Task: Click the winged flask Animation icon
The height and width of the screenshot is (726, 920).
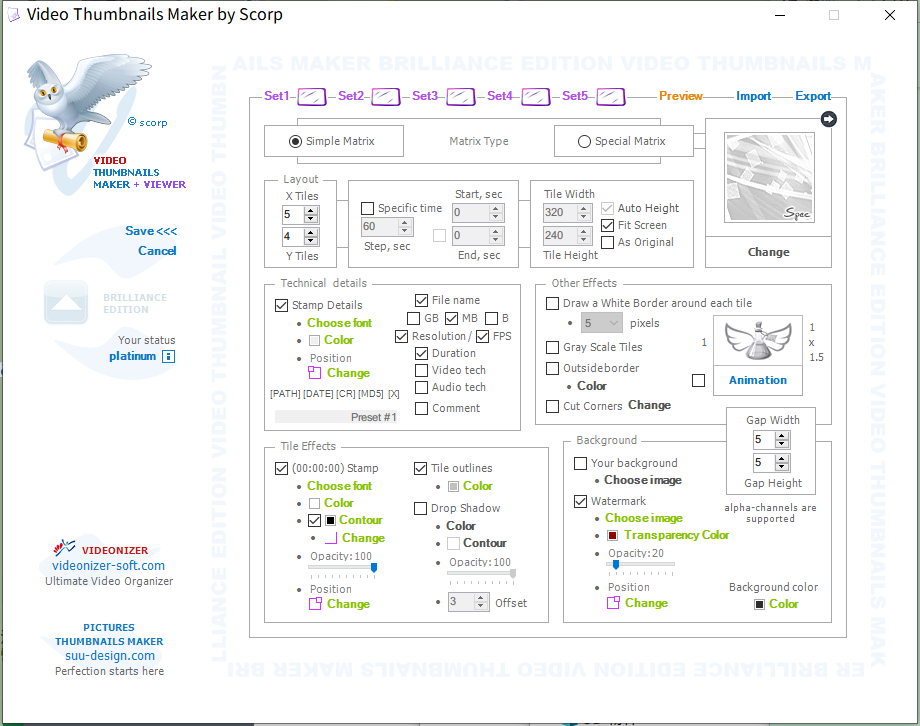Action: tap(757, 346)
